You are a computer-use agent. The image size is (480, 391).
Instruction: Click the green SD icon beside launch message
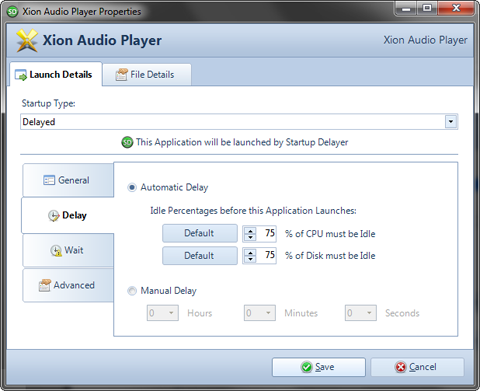coord(127,143)
